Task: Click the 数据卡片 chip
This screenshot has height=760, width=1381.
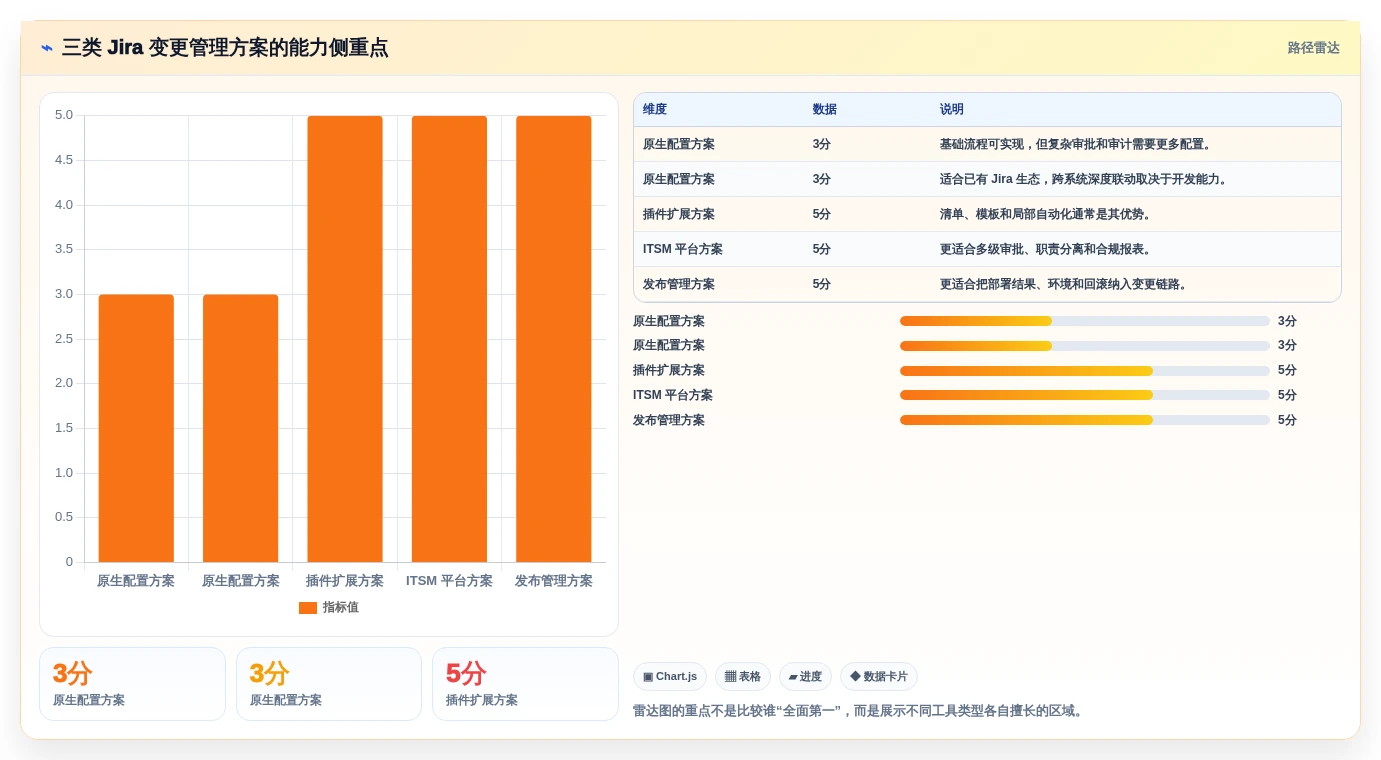Action: tap(879, 677)
